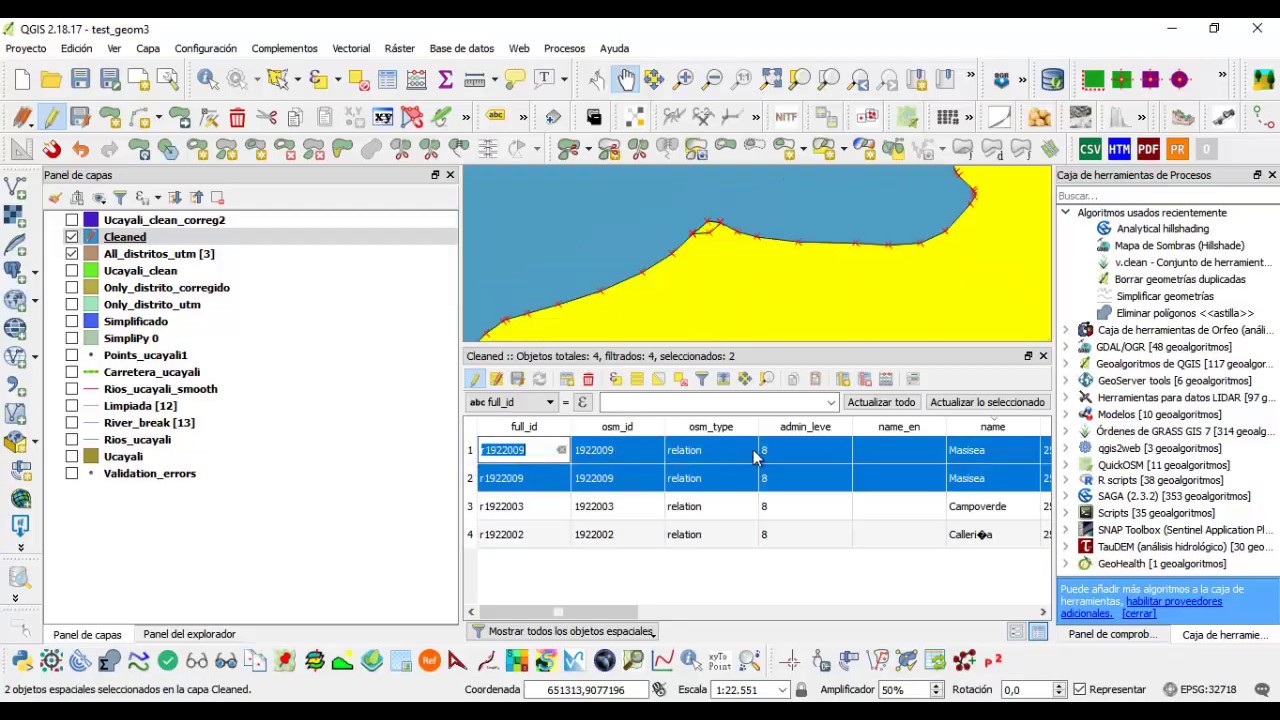Click the New Project blank page icon
Viewport: 1280px width, 720px height.
(22, 79)
